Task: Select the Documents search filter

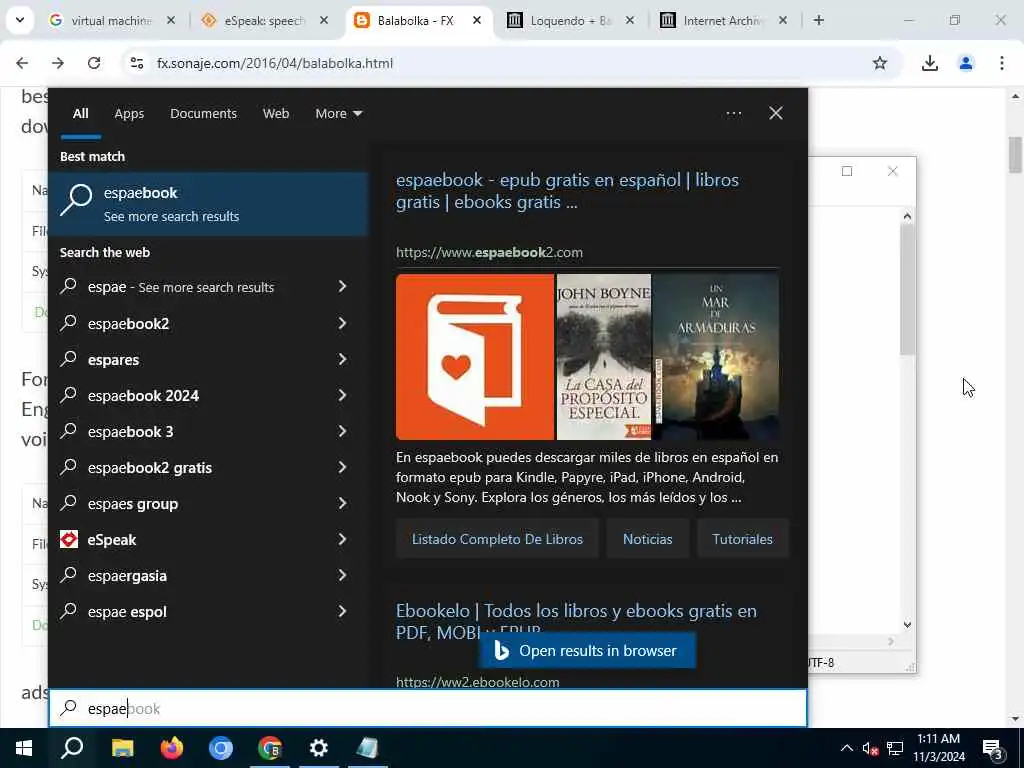Action: [x=204, y=114]
